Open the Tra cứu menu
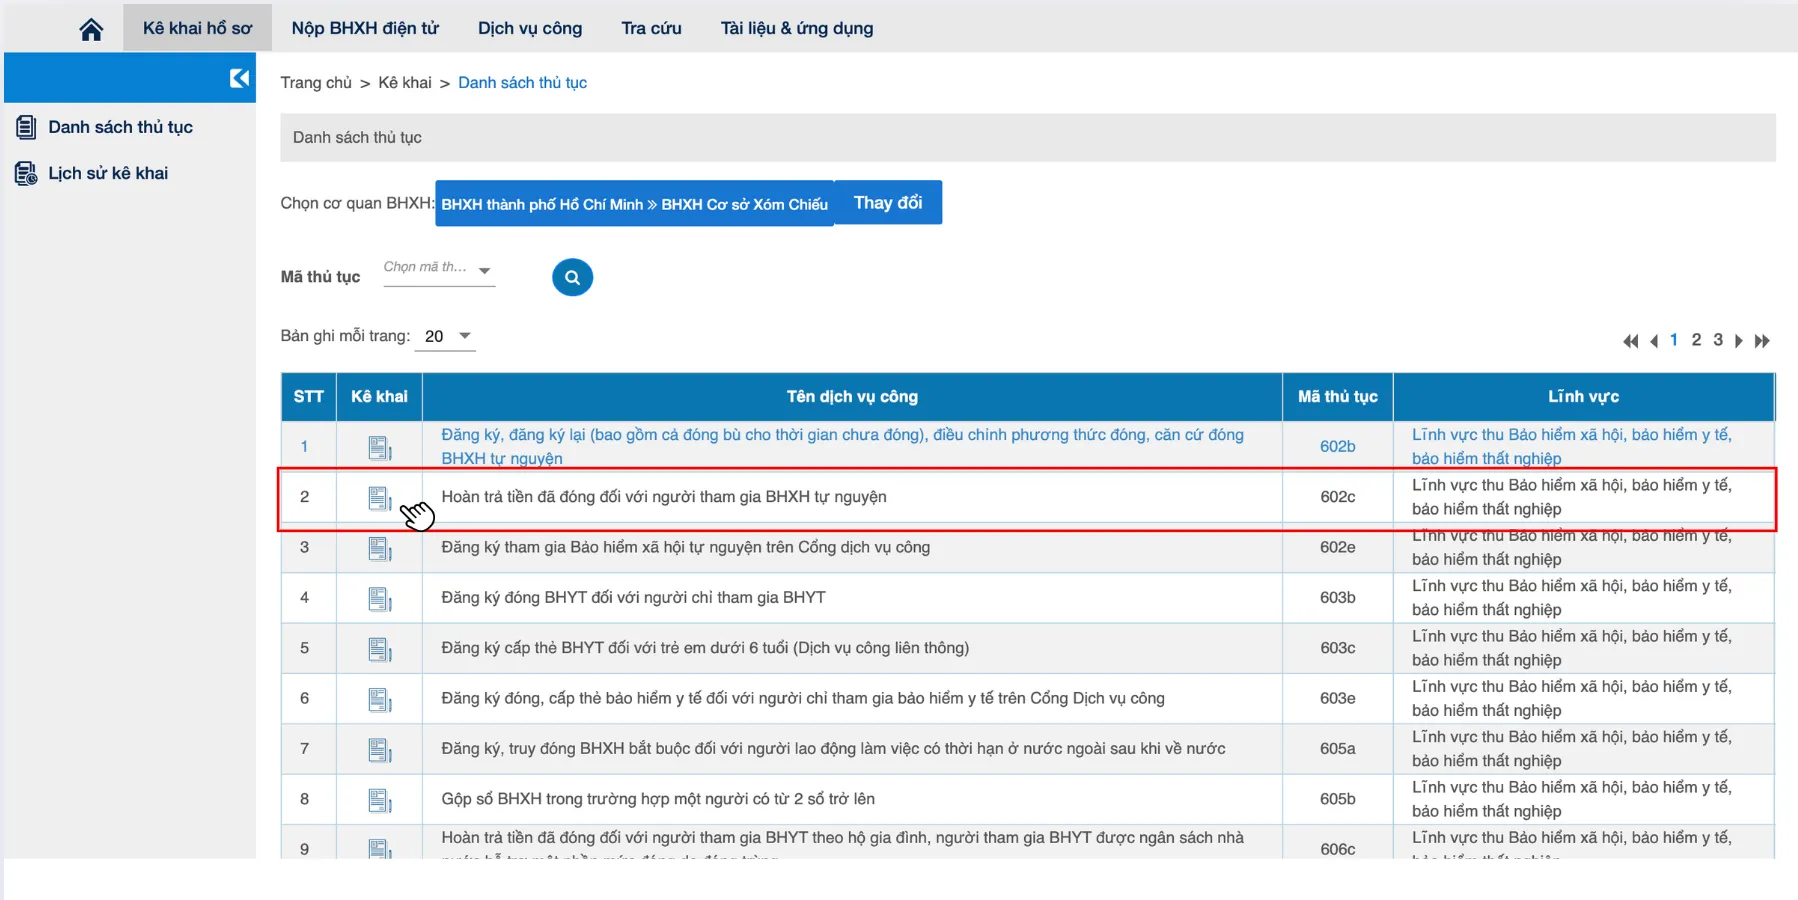 tap(651, 28)
